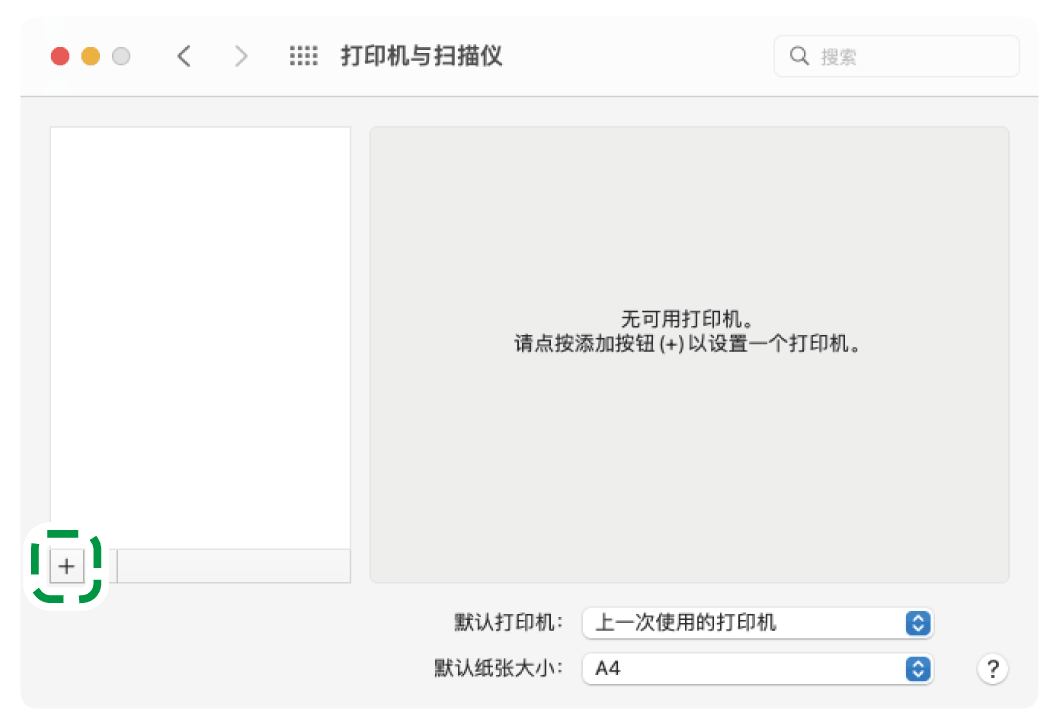Click the stepper arrows on 默认打印机 control
The width and height of the screenshot is (1055, 725).
(x=917, y=623)
